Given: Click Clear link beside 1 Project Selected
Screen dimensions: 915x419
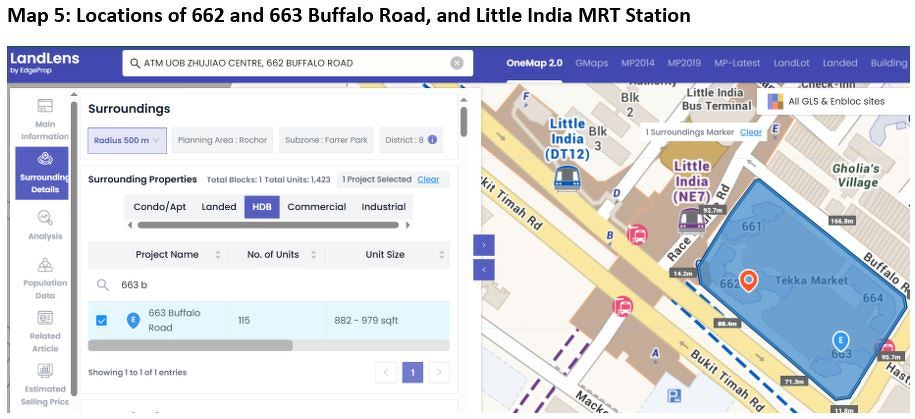Looking at the screenshot, I should click(428, 180).
